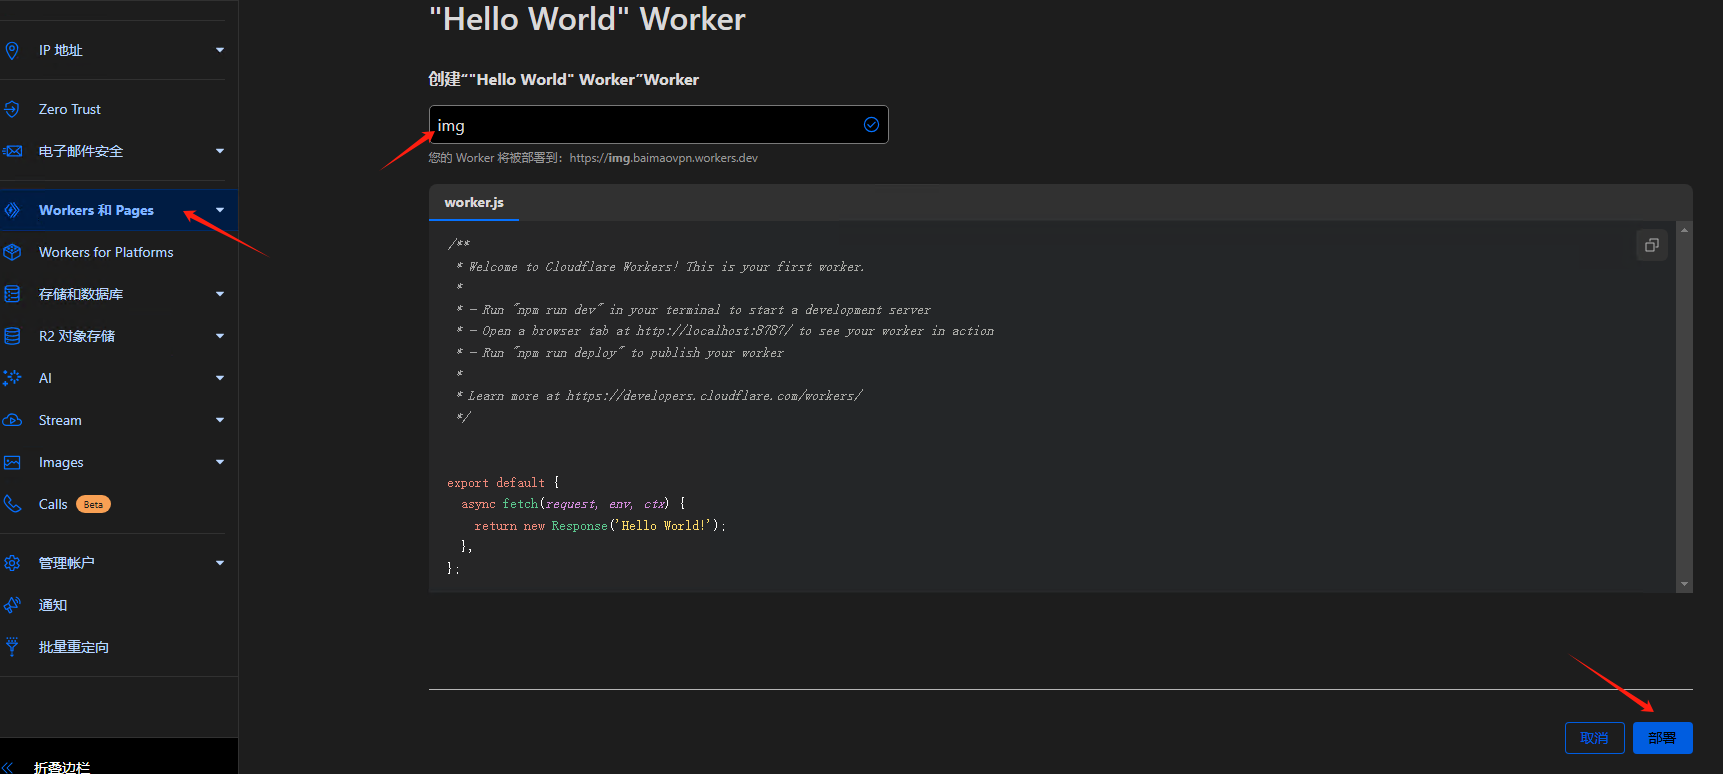Click the 电子邮件安全 envelope icon

coord(12,151)
